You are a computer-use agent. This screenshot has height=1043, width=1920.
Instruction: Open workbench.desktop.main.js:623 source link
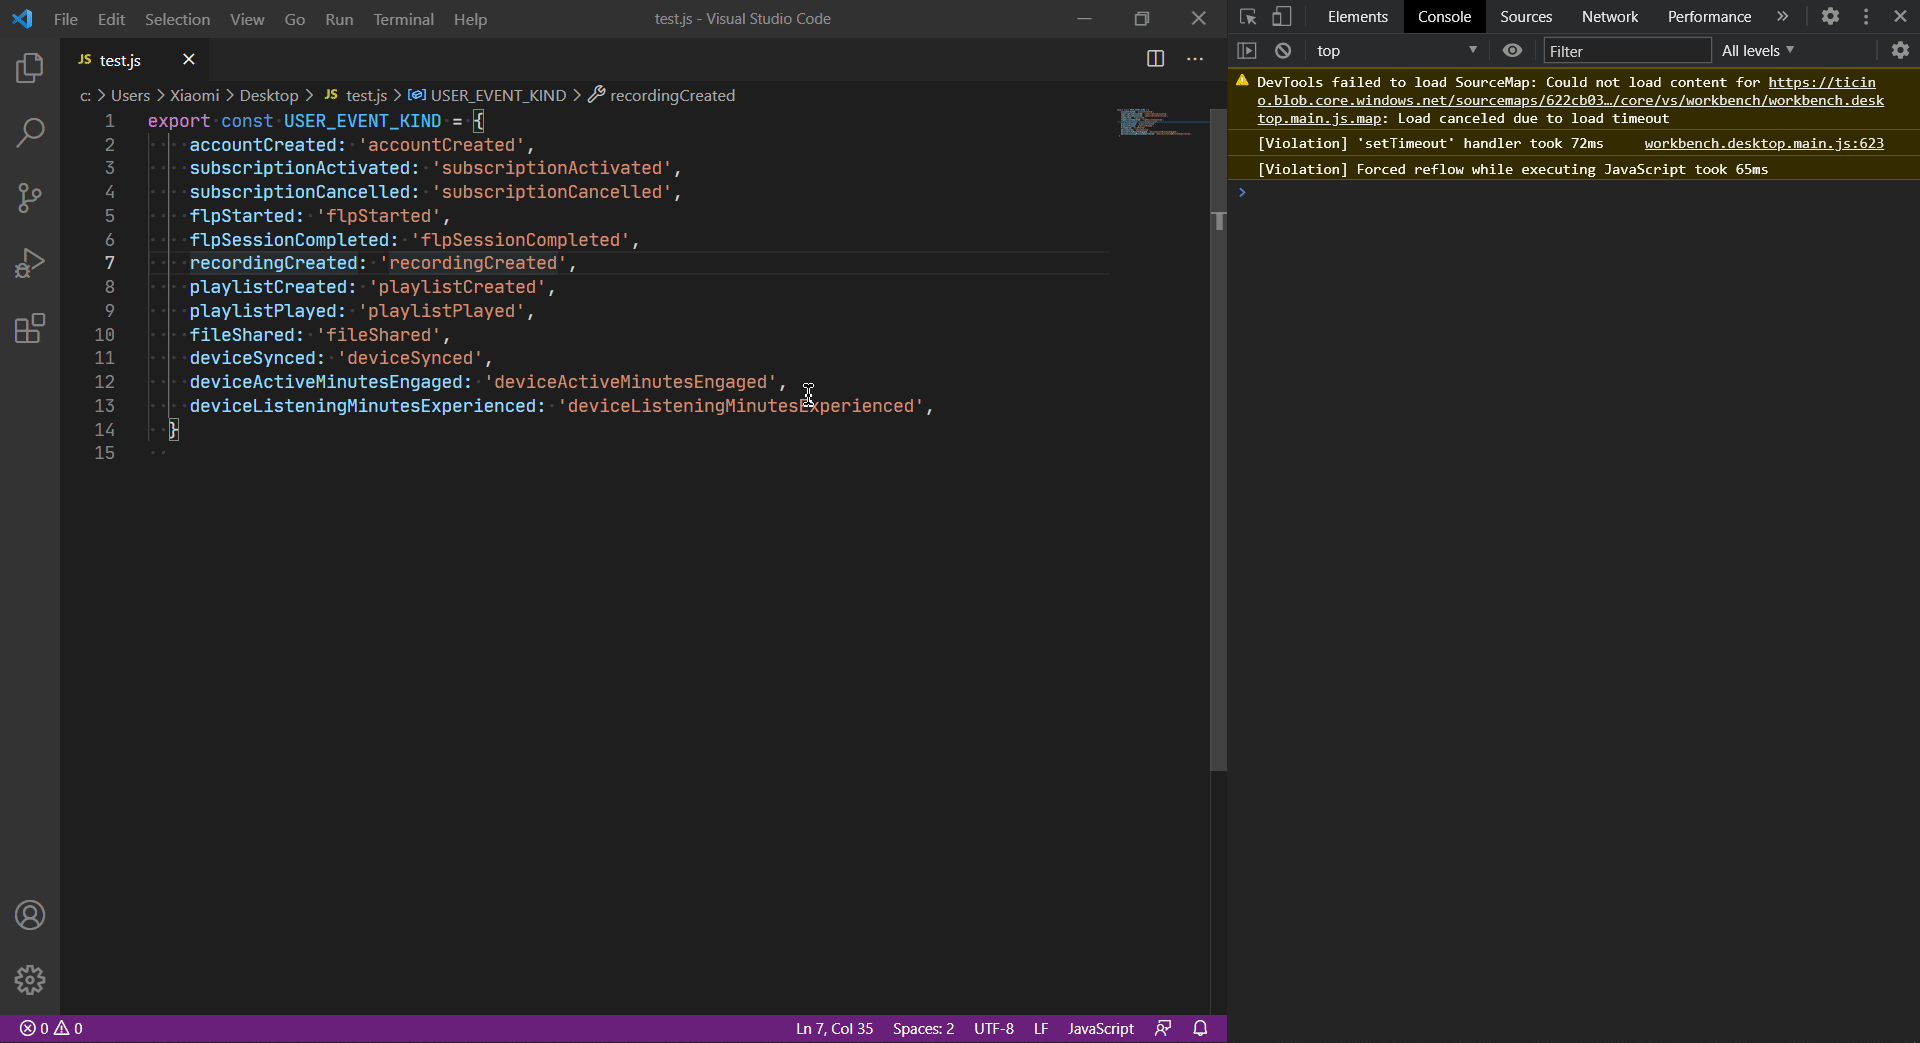1764,143
